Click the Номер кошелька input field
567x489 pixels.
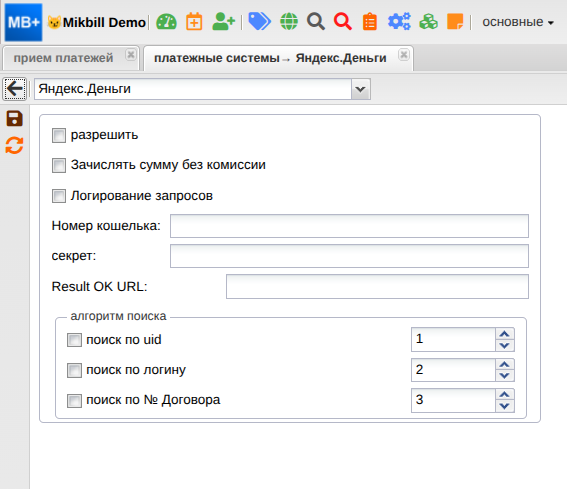point(349,226)
